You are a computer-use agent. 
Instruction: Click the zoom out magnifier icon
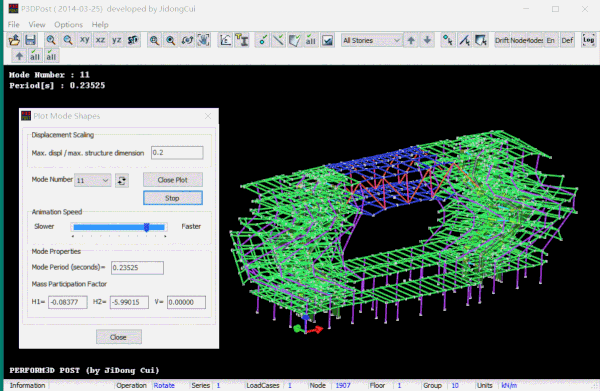coord(68,40)
